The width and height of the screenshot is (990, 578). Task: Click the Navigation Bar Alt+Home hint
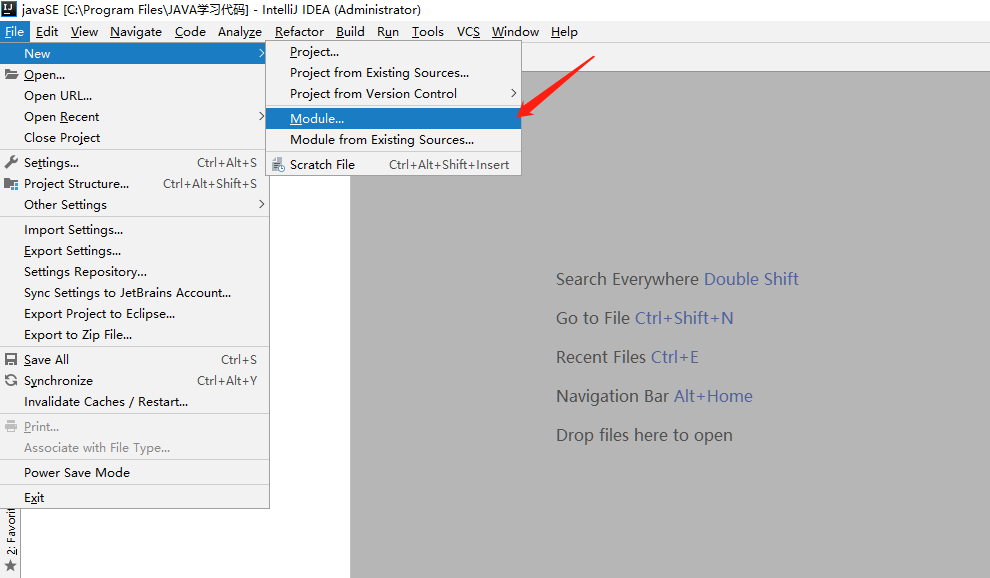(x=654, y=396)
